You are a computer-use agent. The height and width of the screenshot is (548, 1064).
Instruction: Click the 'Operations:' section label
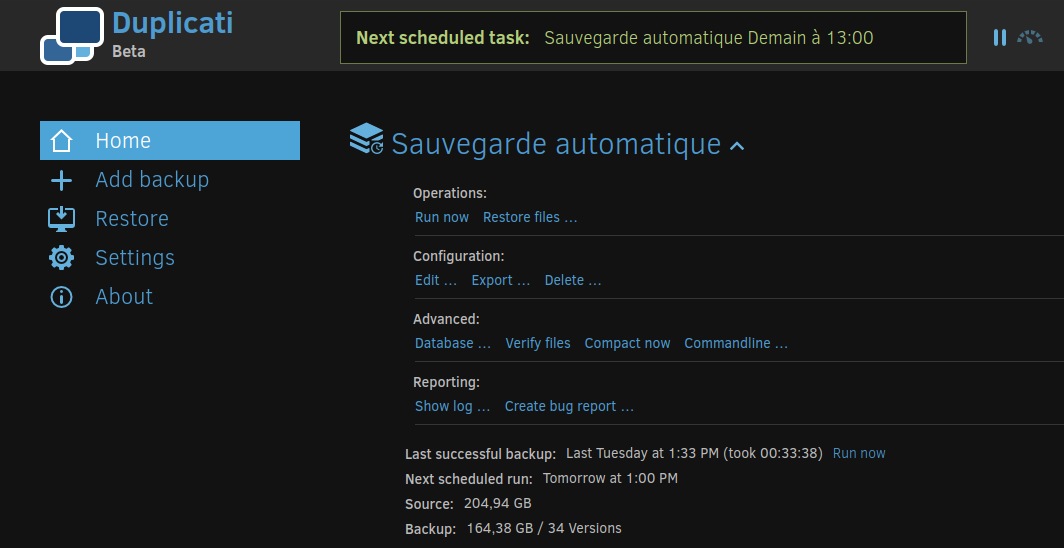point(450,193)
